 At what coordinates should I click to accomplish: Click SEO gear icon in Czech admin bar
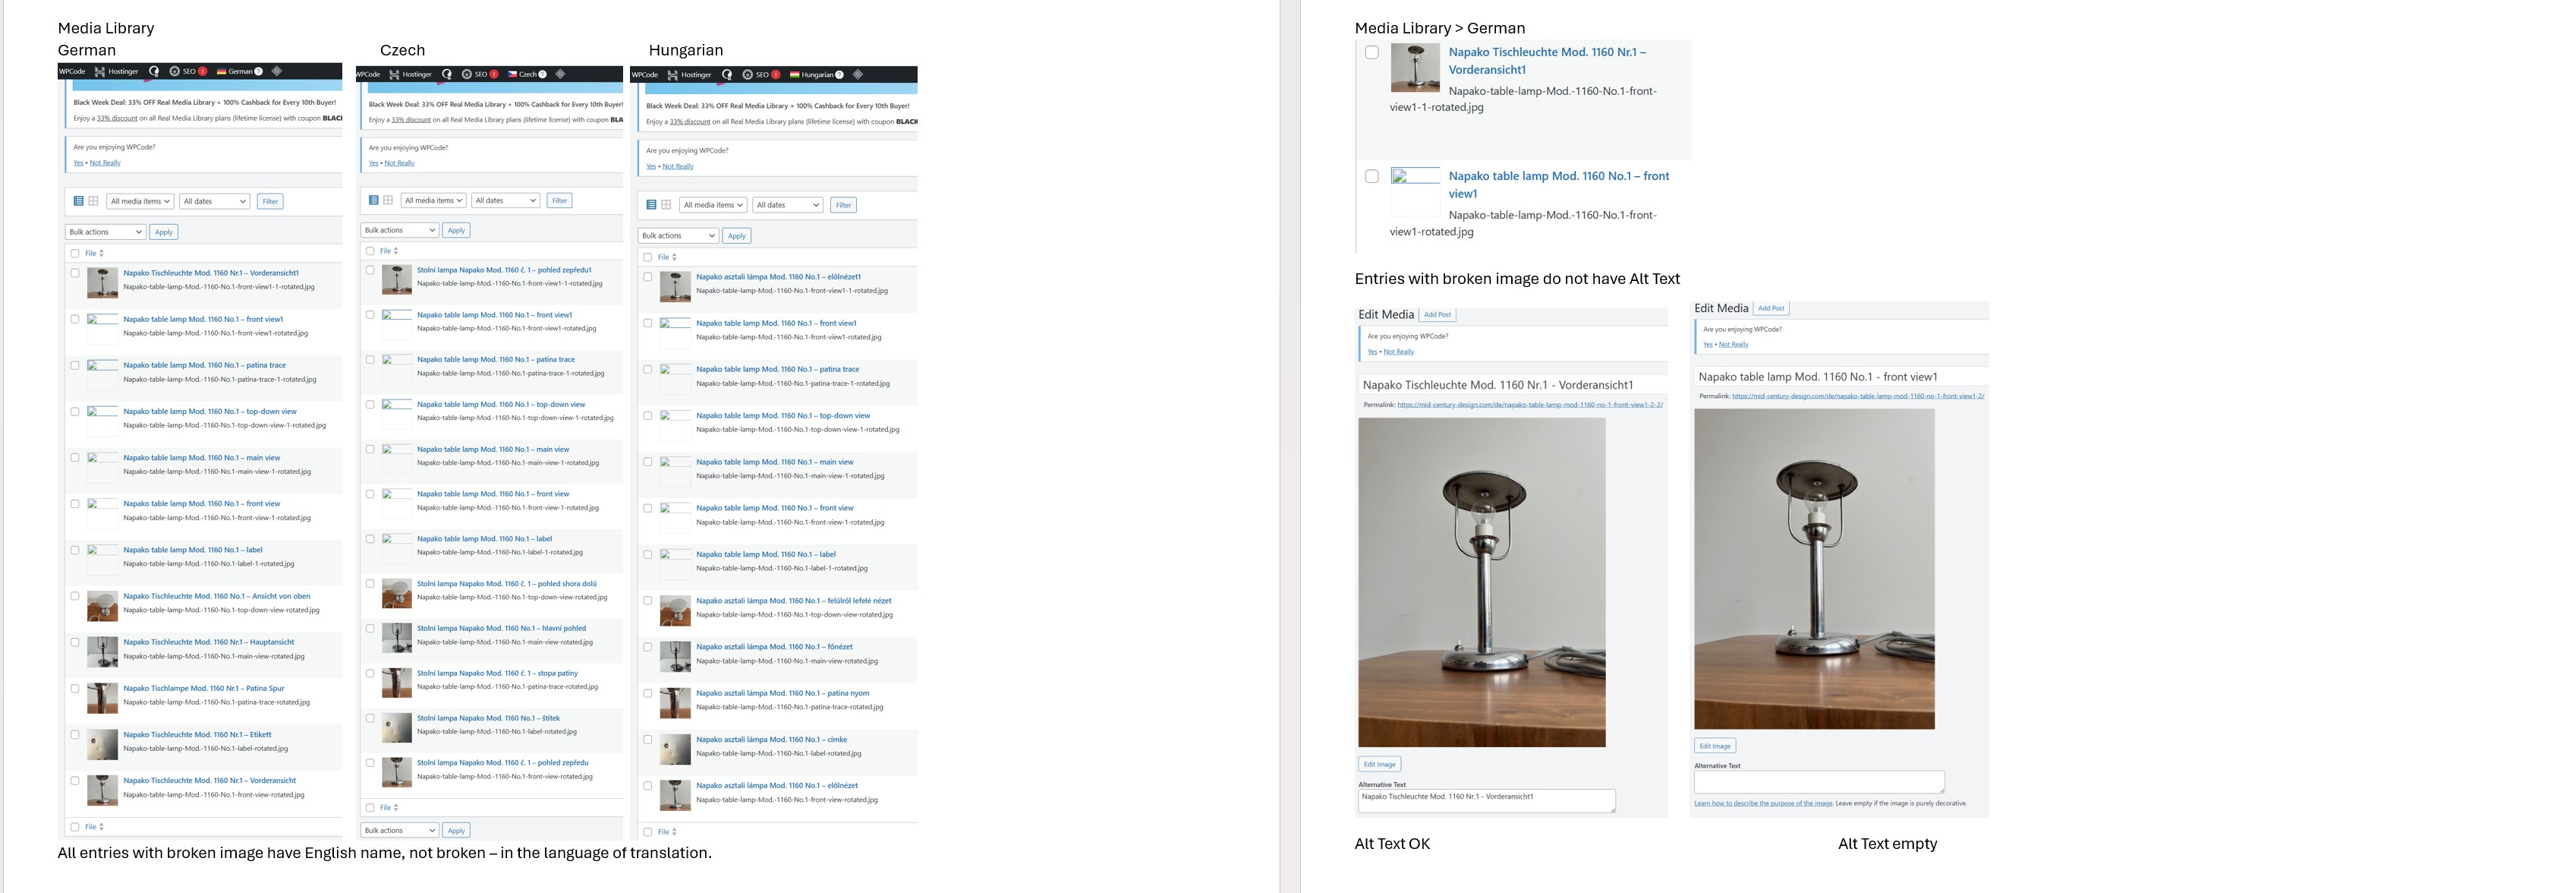tap(467, 74)
